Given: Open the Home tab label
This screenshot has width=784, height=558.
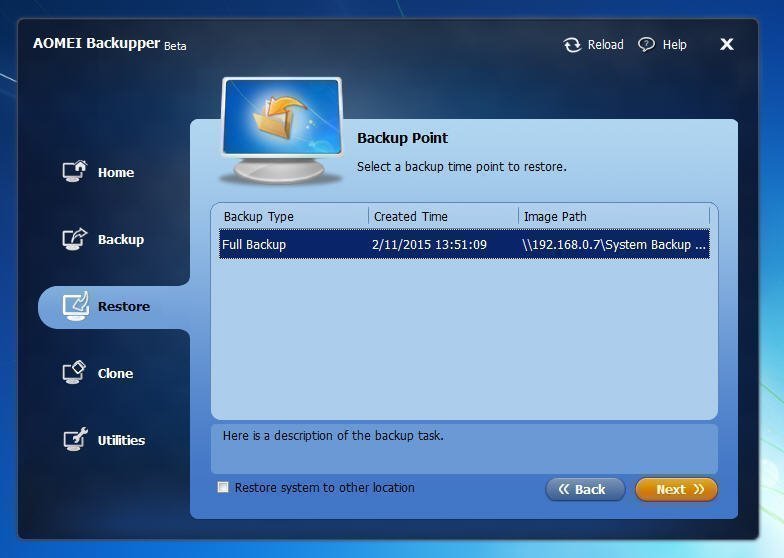Looking at the screenshot, I should (116, 172).
